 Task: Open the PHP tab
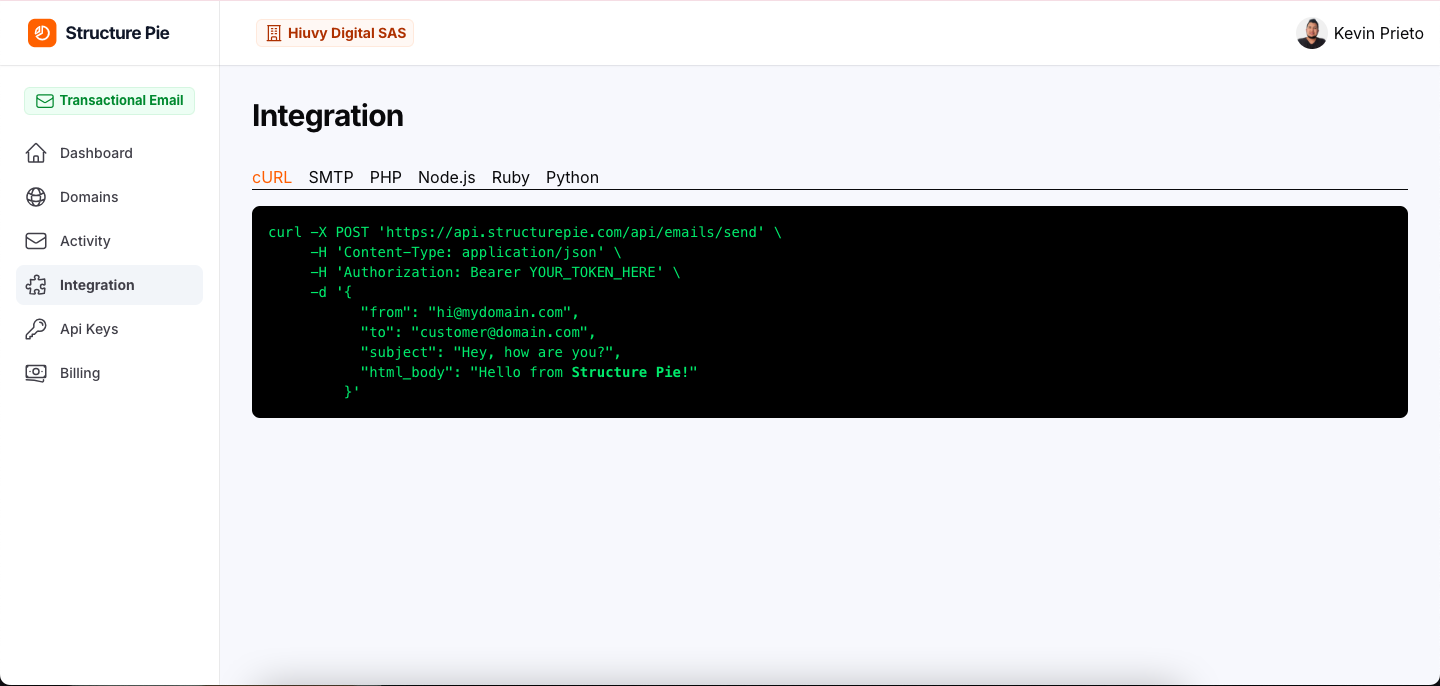(x=386, y=177)
